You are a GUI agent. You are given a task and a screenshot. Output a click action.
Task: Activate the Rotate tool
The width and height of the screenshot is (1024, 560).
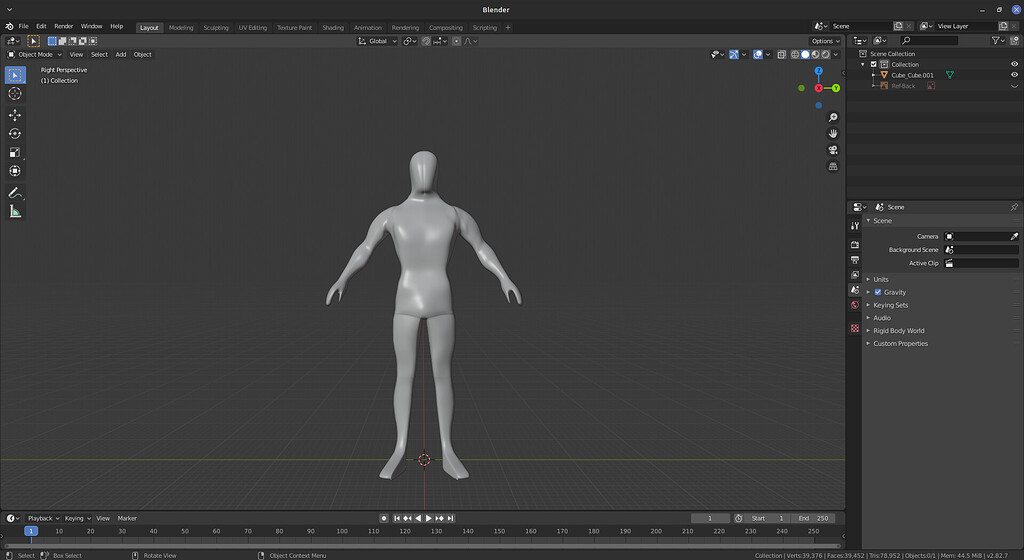(15, 134)
